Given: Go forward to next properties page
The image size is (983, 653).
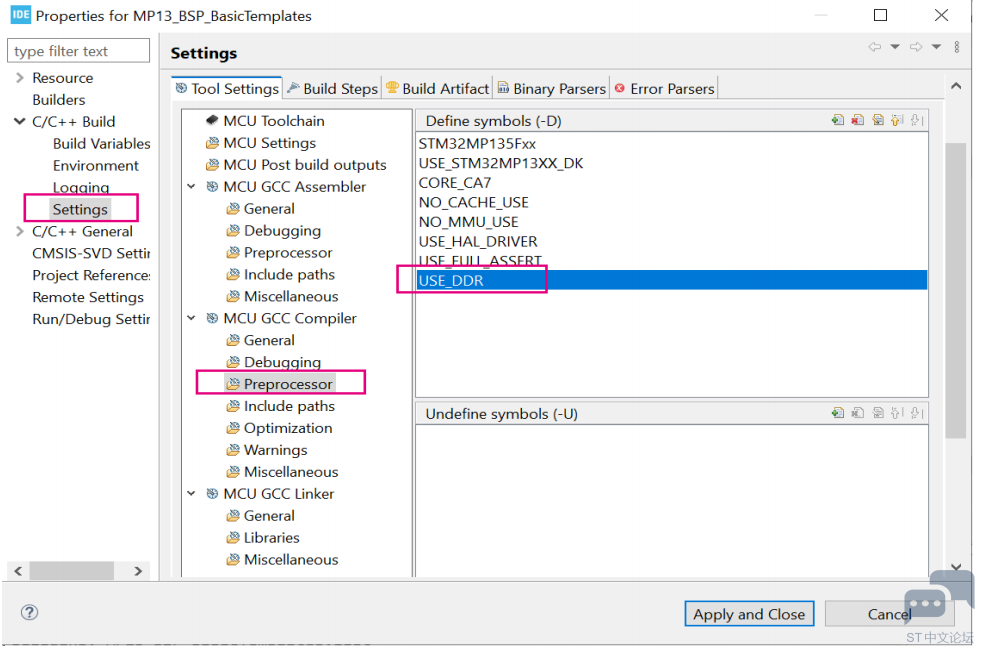Looking at the screenshot, I should (916, 47).
